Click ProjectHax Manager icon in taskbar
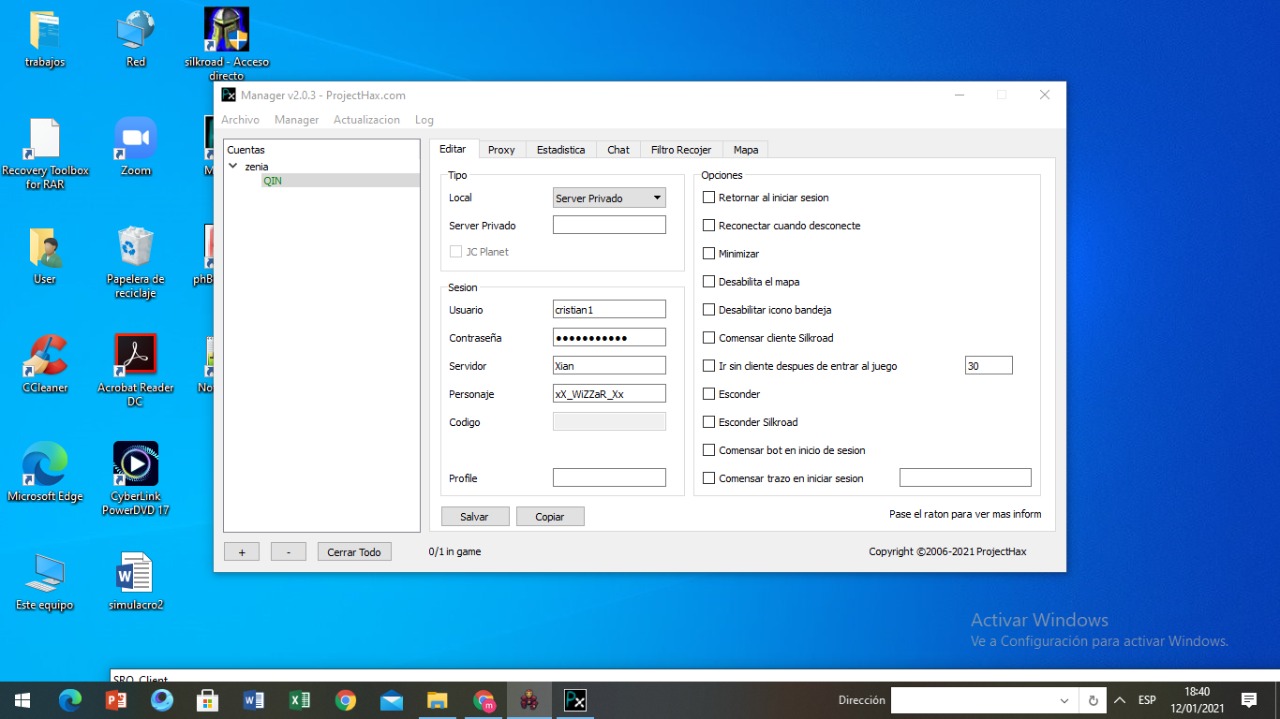This screenshot has height=719, width=1280. (x=575, y=700)
